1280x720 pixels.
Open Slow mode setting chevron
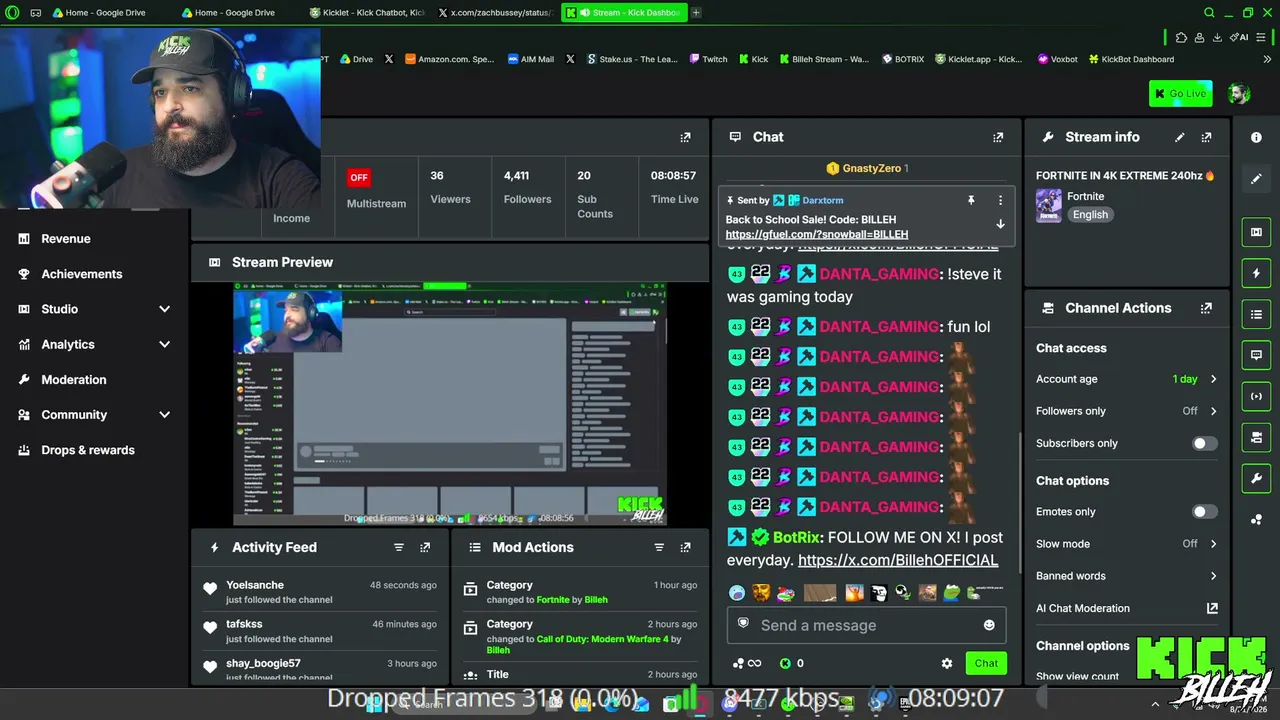point(1213,544)
